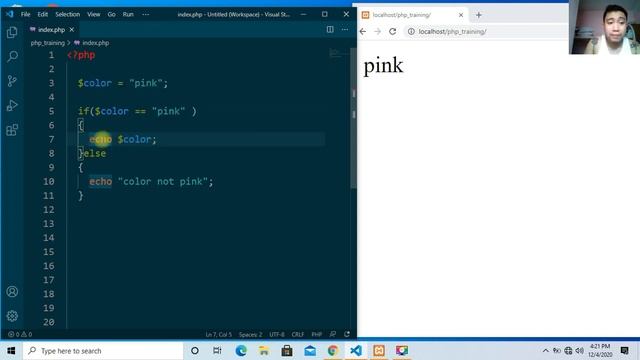This screenshot has height=360, width=640.
Task: Open the clock showing 4:21 PM
Action: tap(600, 351)
